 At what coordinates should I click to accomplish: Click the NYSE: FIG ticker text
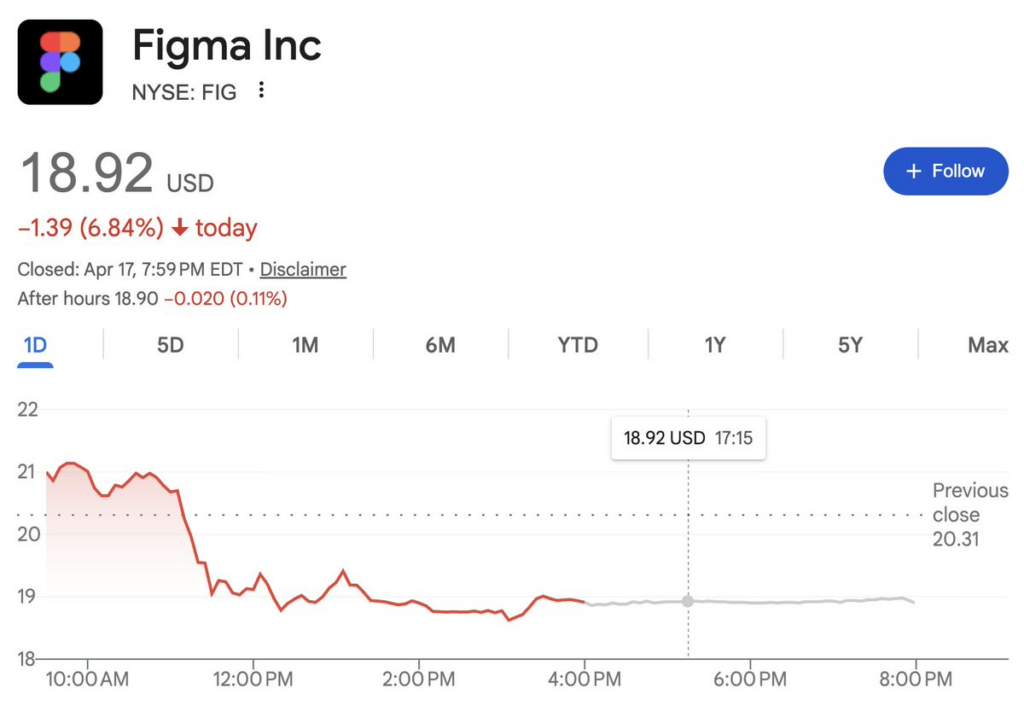coord(184,92)
